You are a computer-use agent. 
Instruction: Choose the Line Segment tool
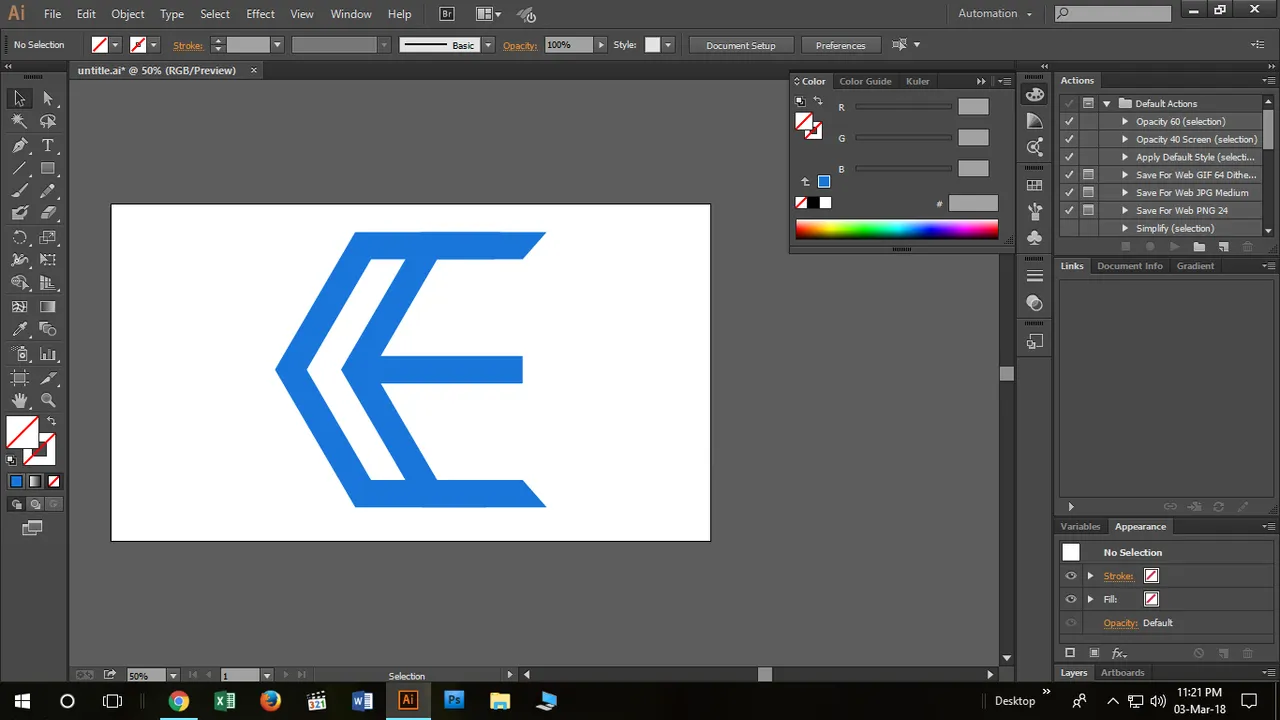tap(19, 169)
